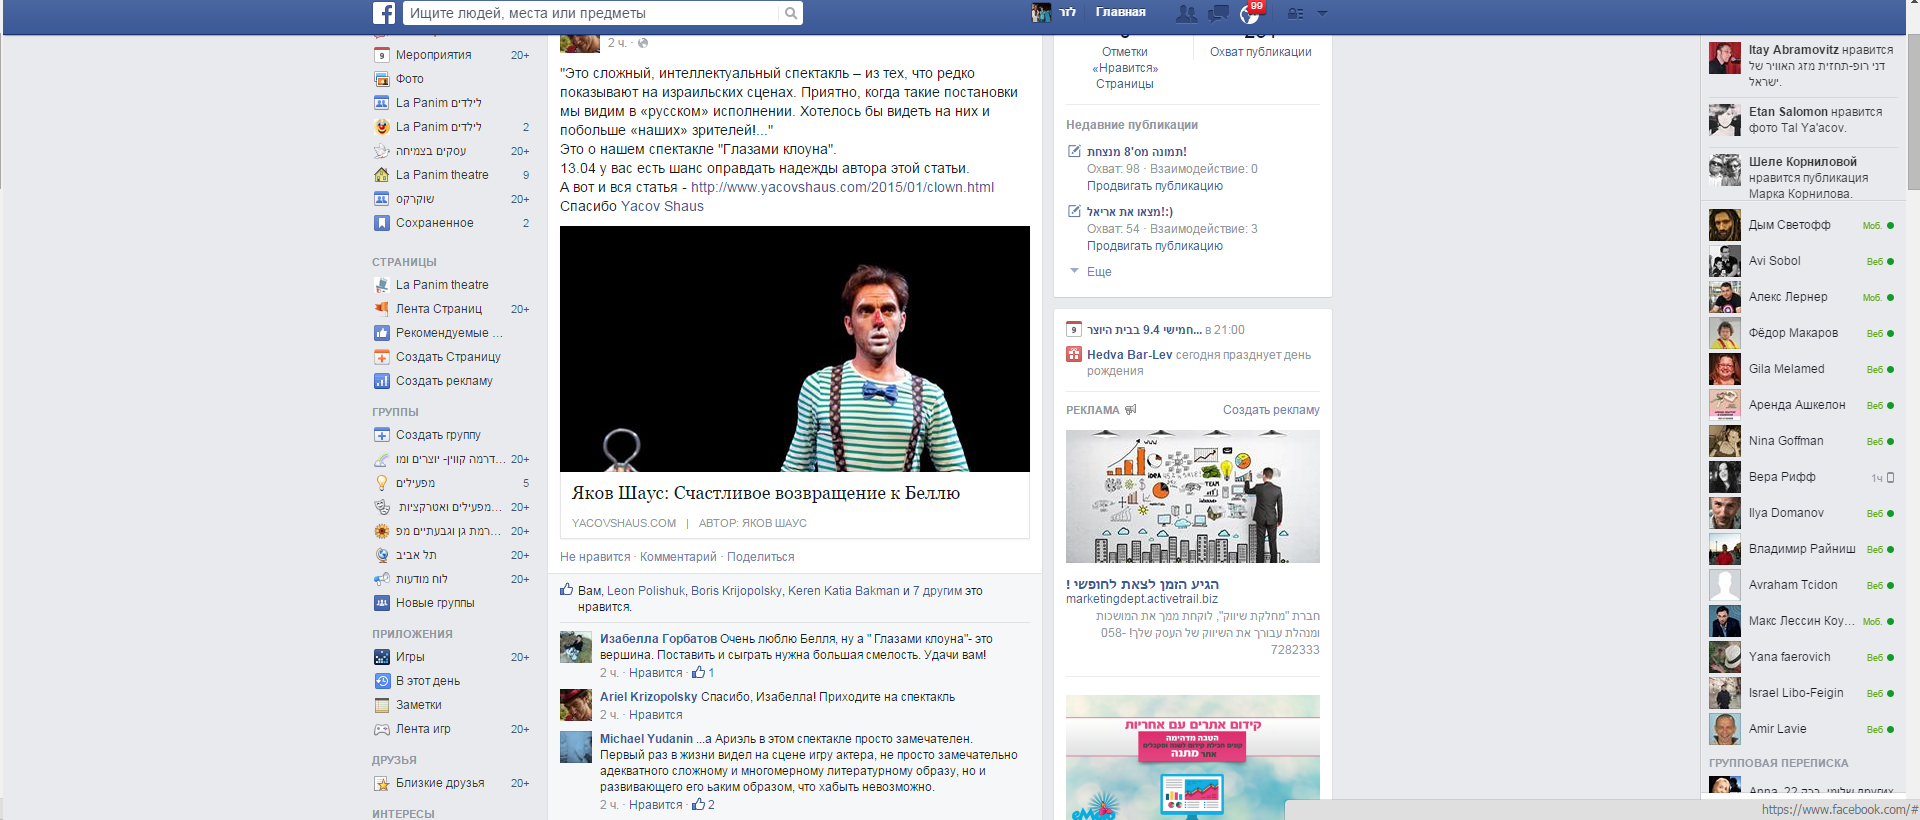
Task: Click the Facebook logo icon
Action: click(x=384, y=13)
